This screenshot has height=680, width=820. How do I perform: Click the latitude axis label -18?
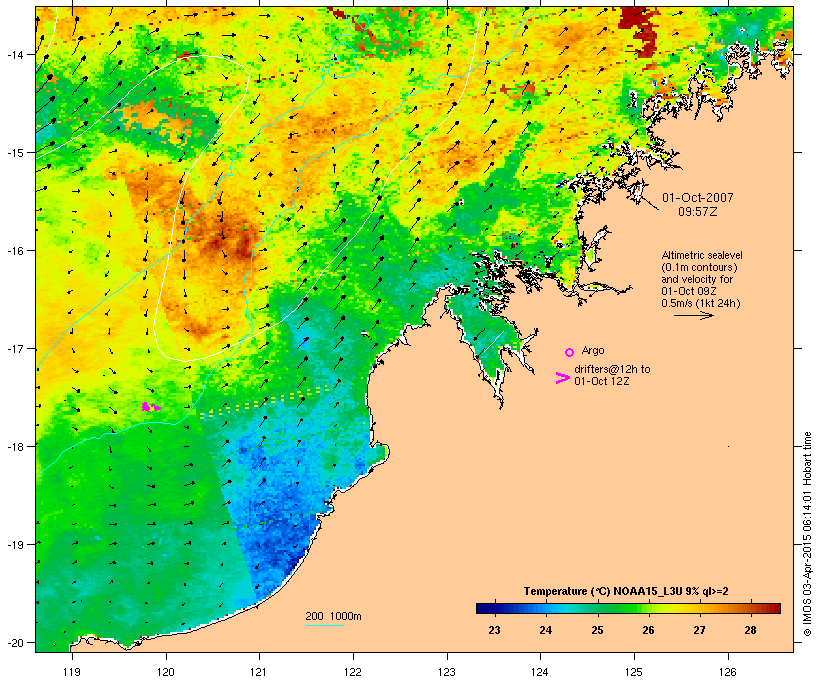click(x=14, y=446)
